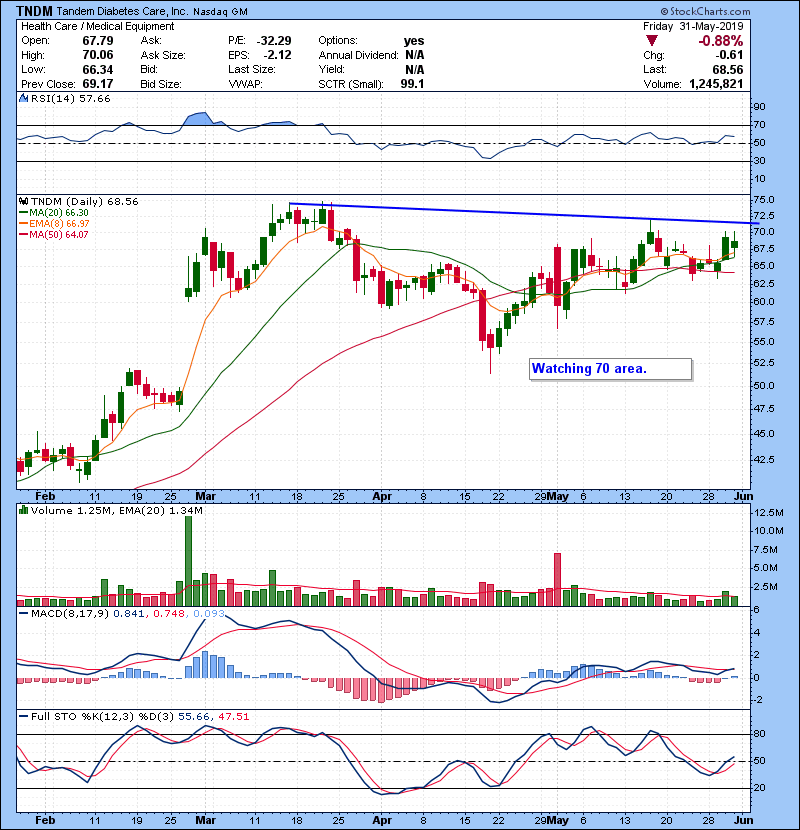Click the Last price value 68.56

point(727,69)
